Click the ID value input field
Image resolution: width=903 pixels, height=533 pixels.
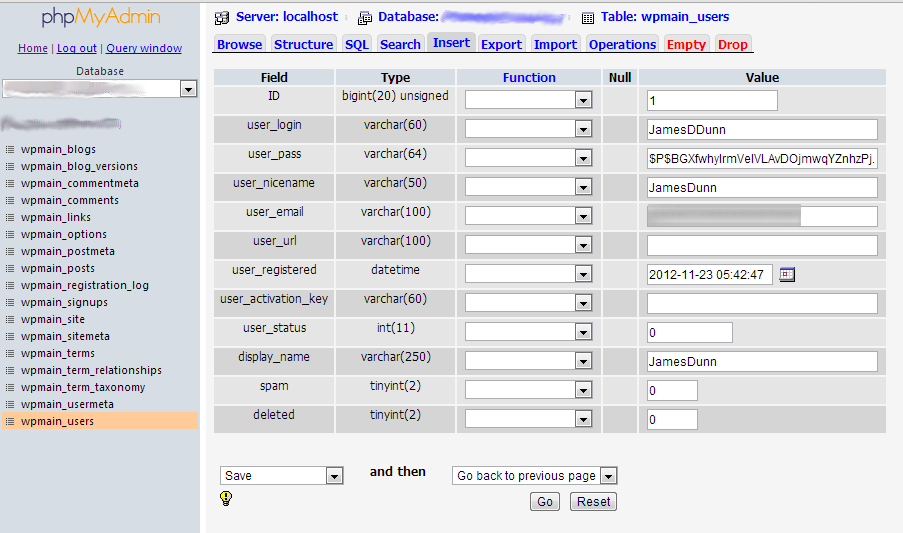(x=712, y=100)
